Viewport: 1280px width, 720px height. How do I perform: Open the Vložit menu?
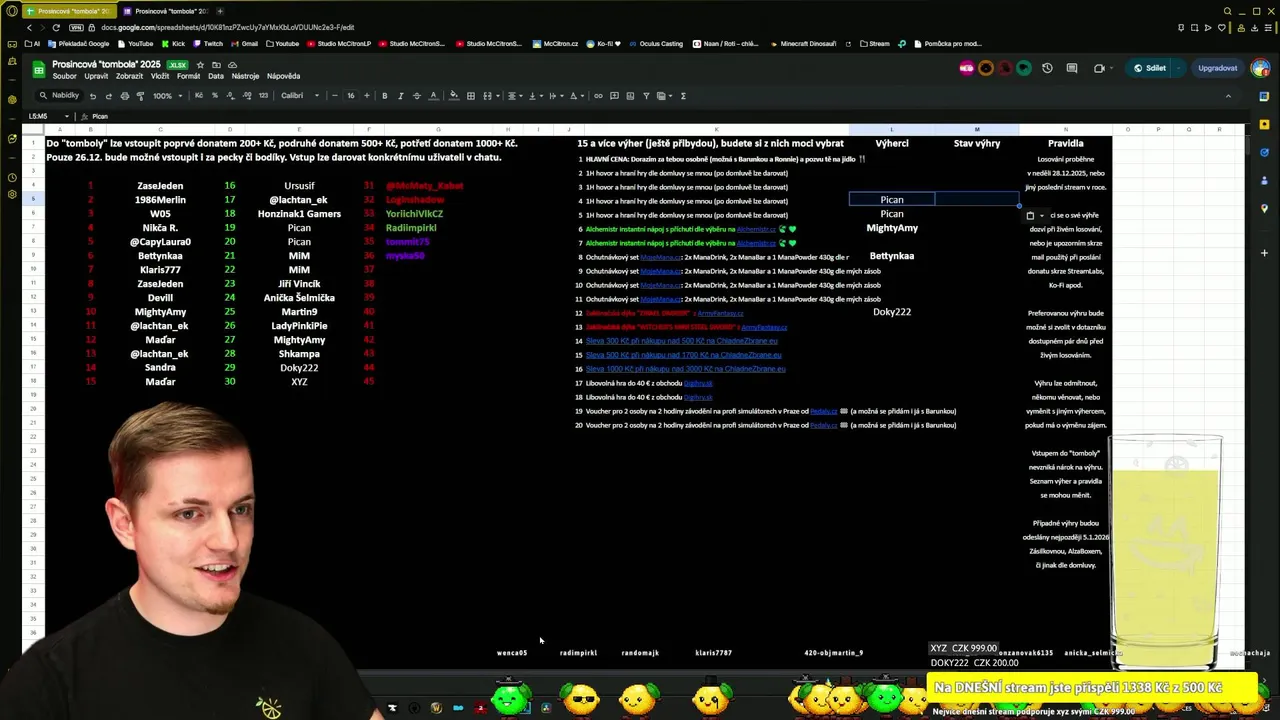(160, 76)
